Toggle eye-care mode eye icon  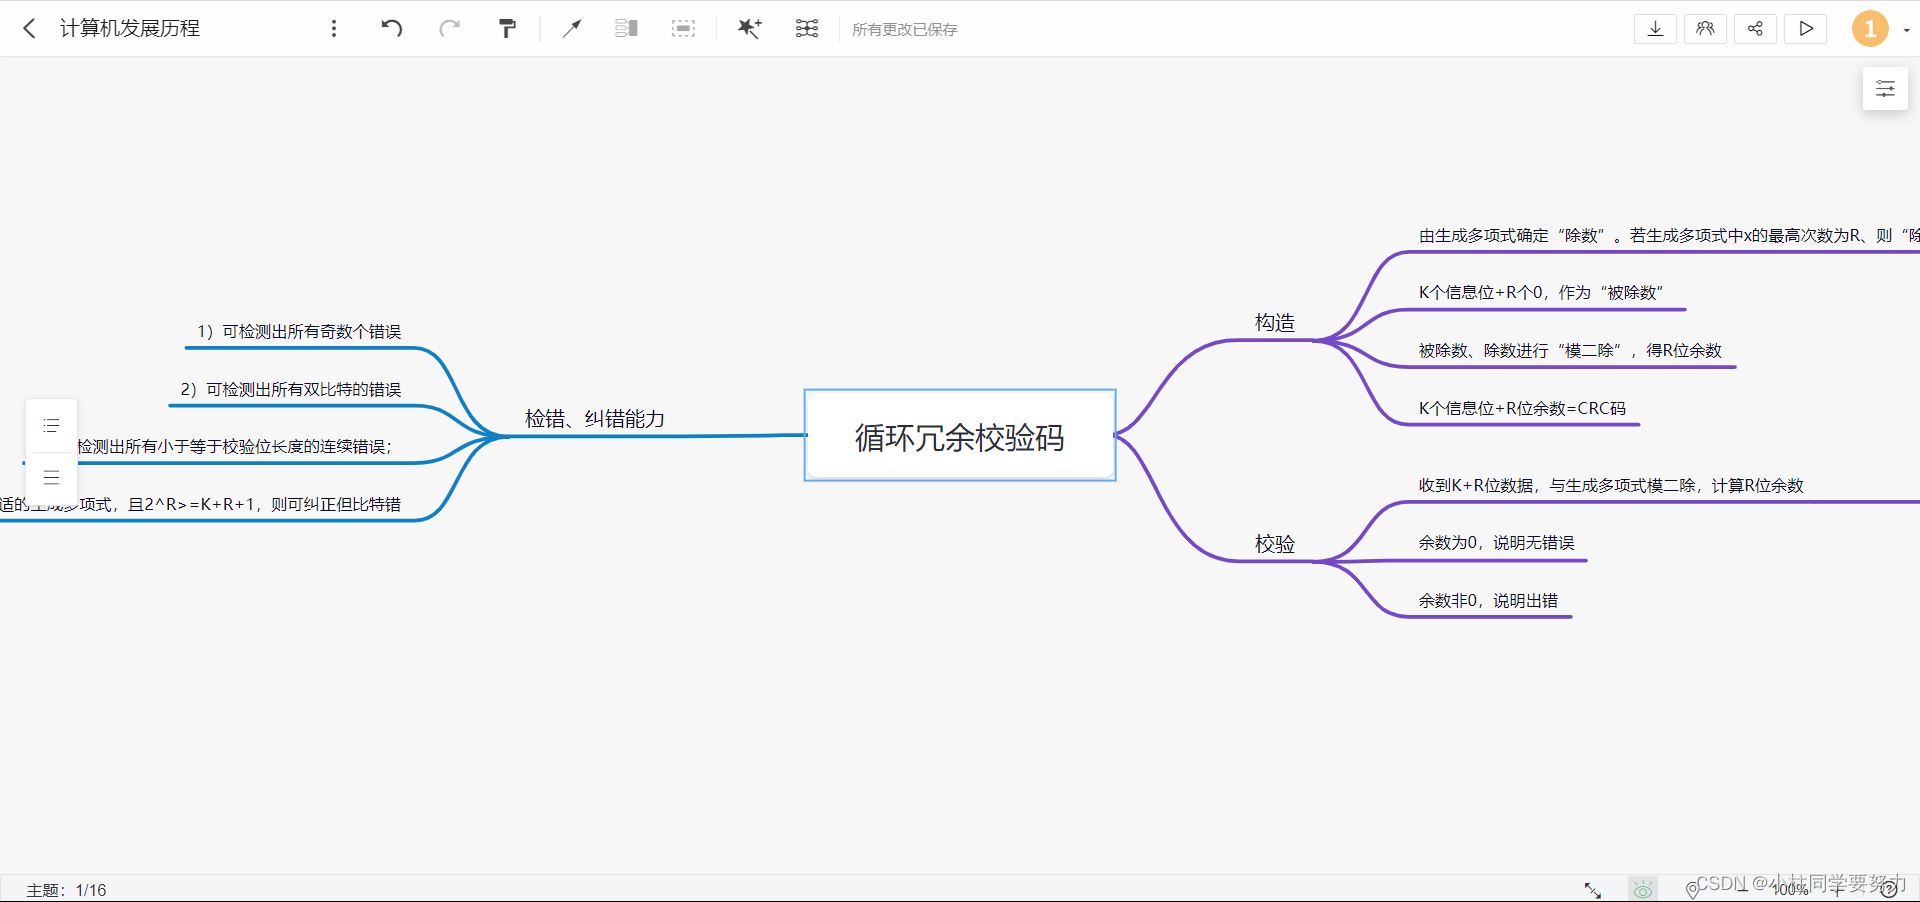pos(1643,889)
